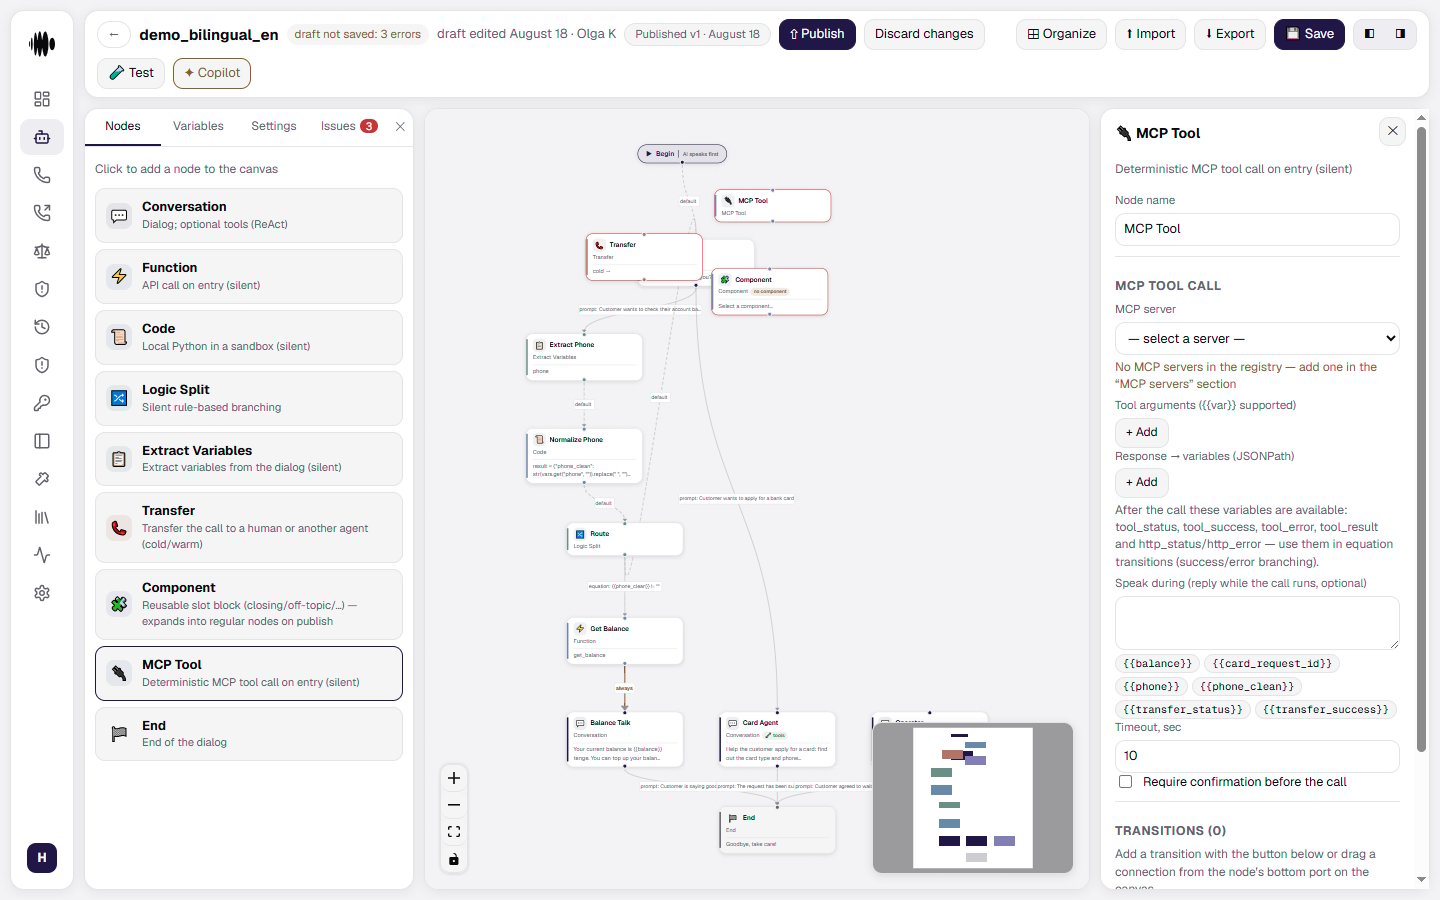
Task: Click the Timeout seconds field
Action: pos(1257,756)
